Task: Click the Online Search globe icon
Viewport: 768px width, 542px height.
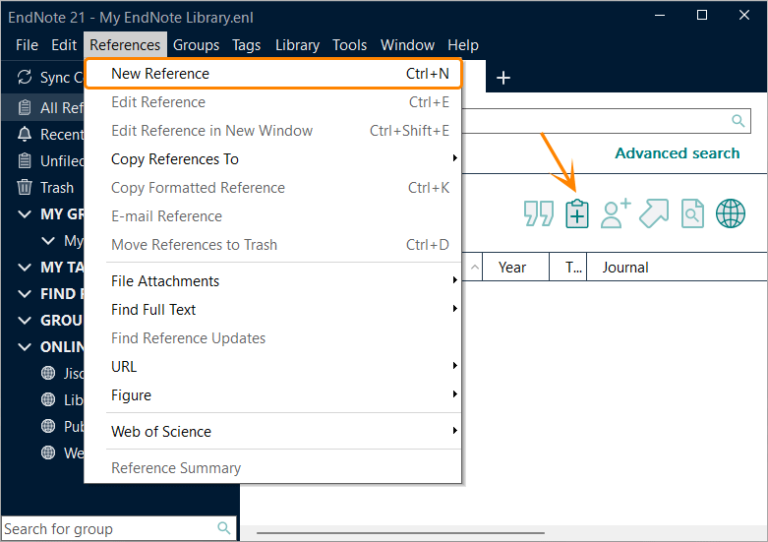Action: pyautogui.click(x=730, y=213)
